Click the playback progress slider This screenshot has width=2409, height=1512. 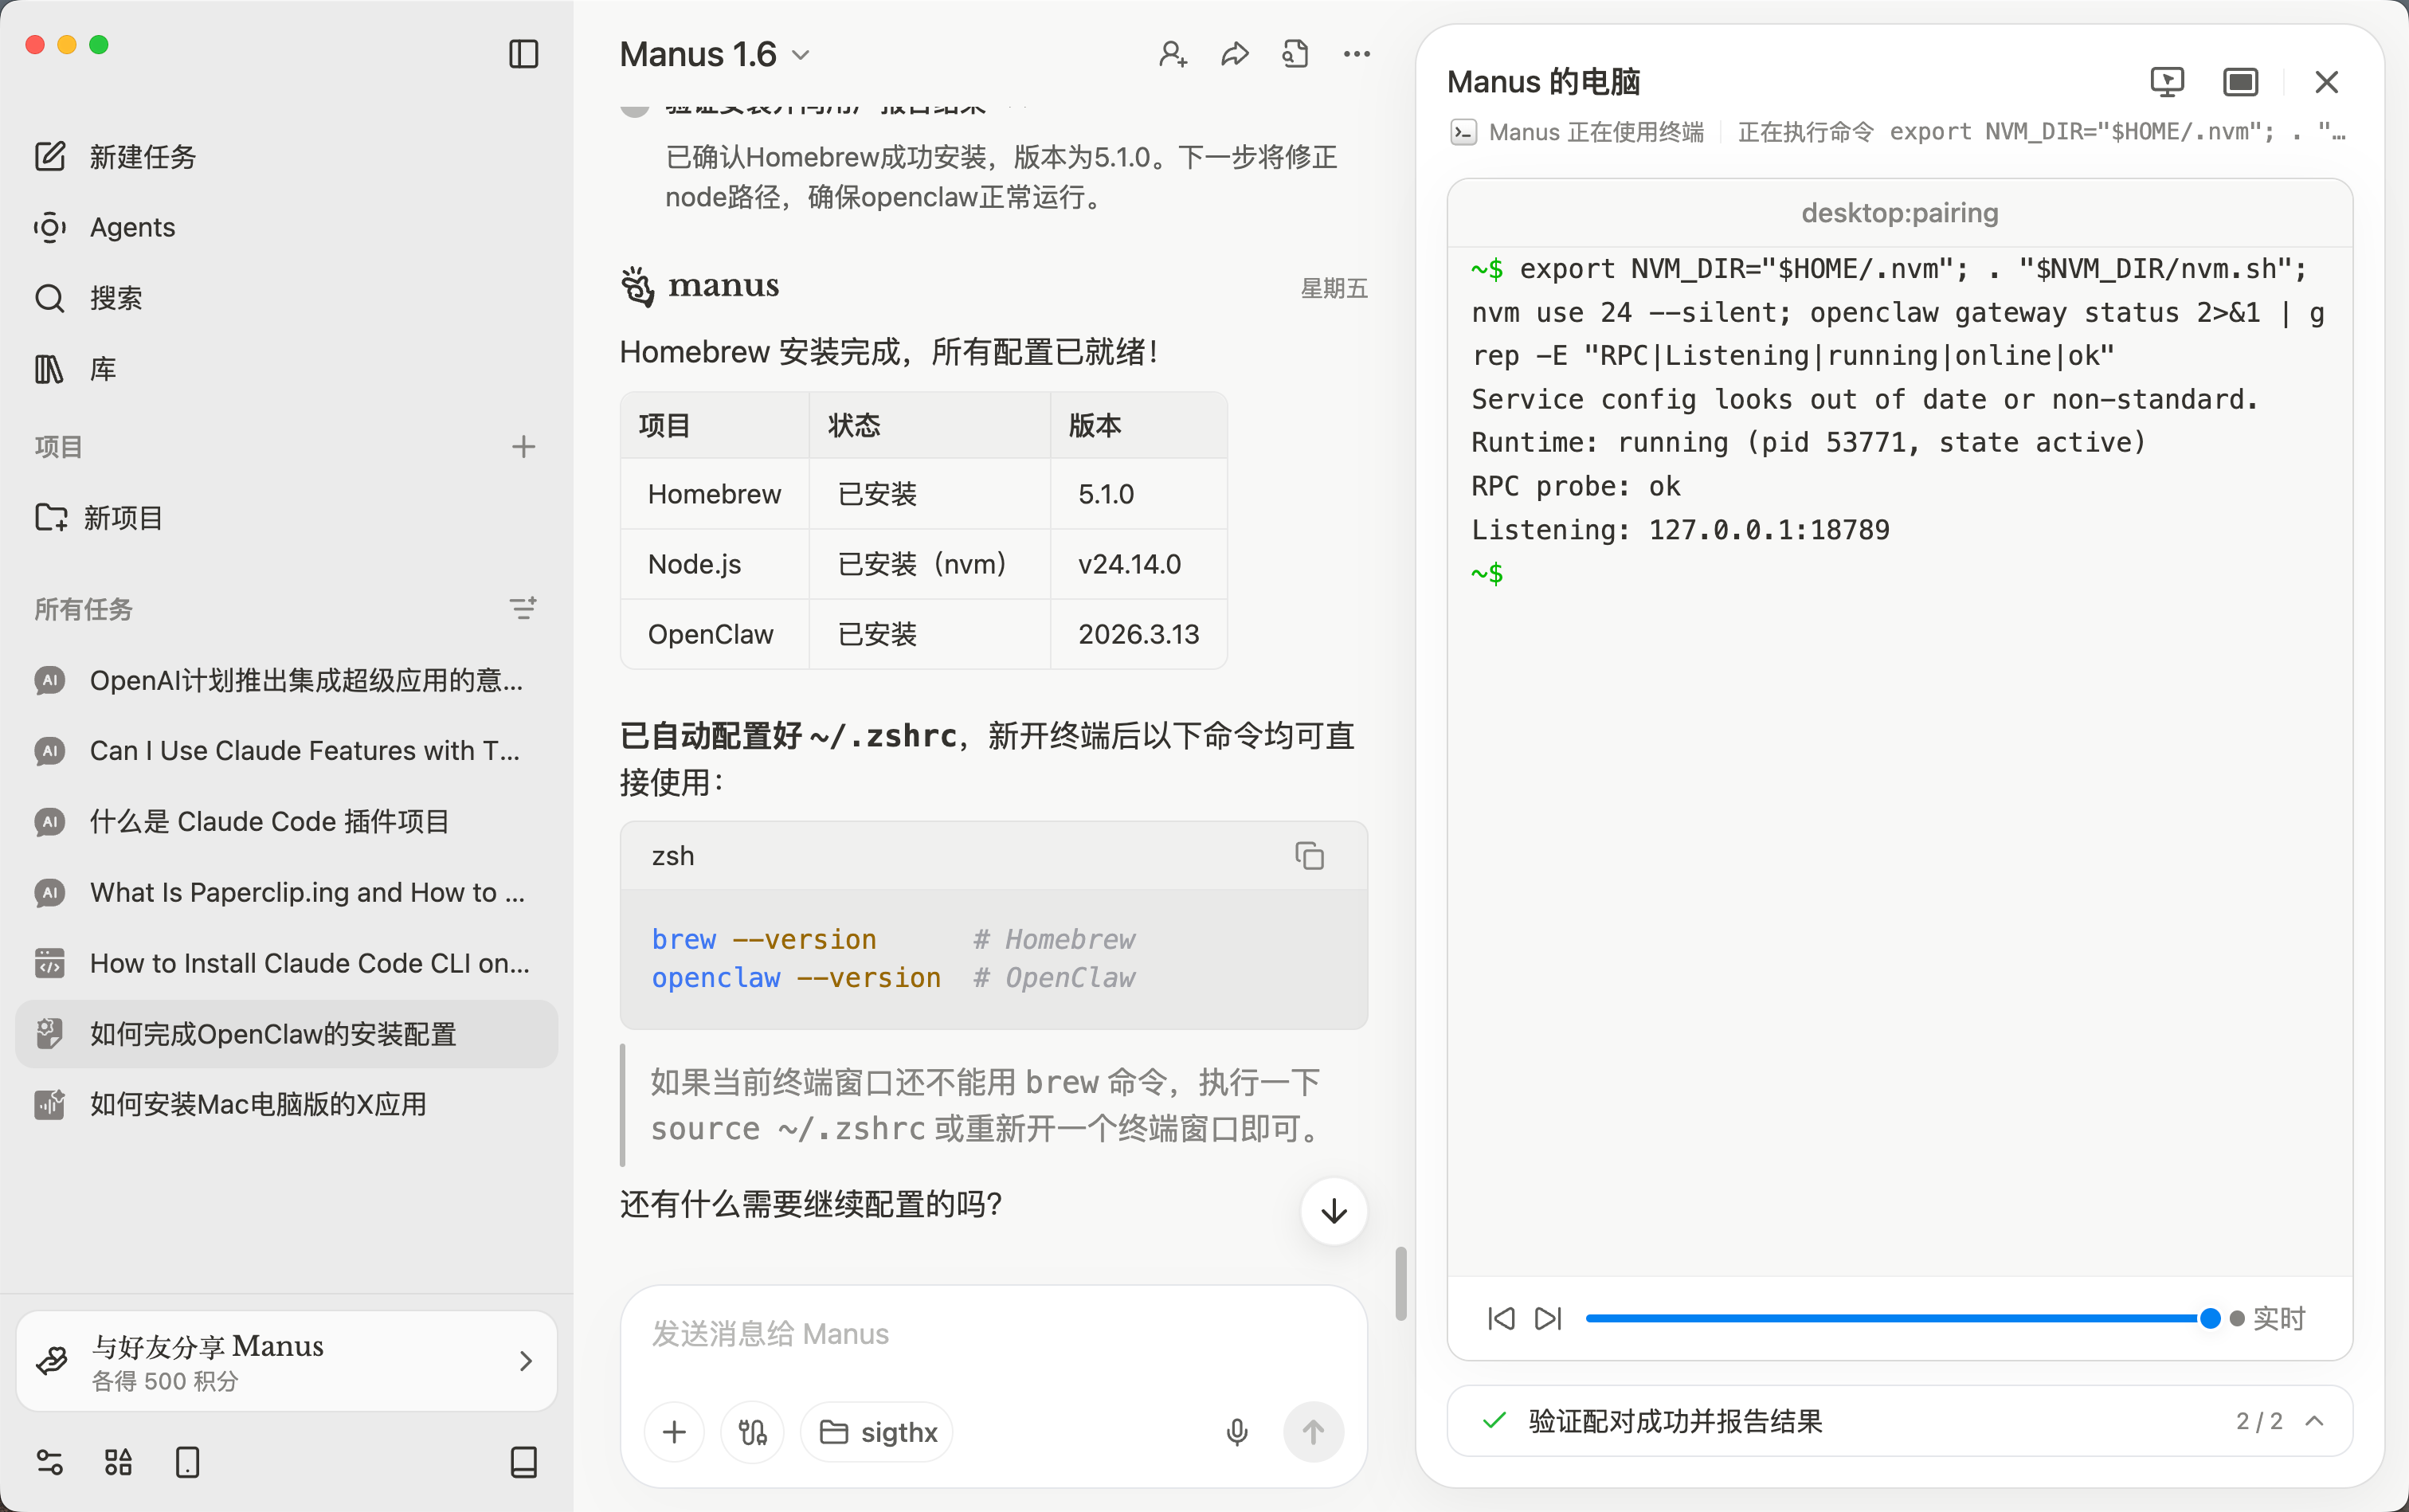[x=1900, y=1318]
